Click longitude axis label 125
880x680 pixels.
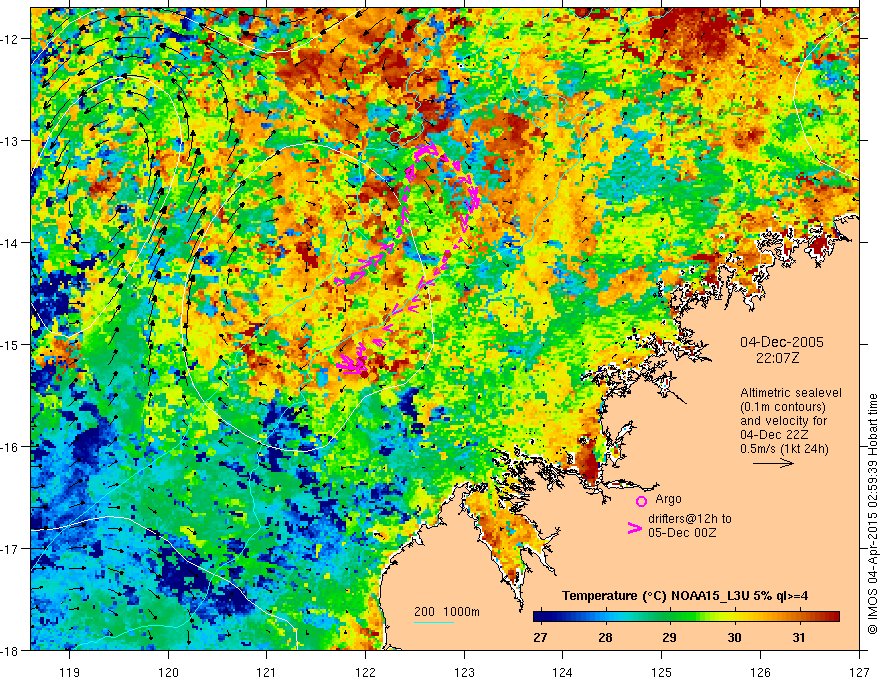(x=662, y=672)
